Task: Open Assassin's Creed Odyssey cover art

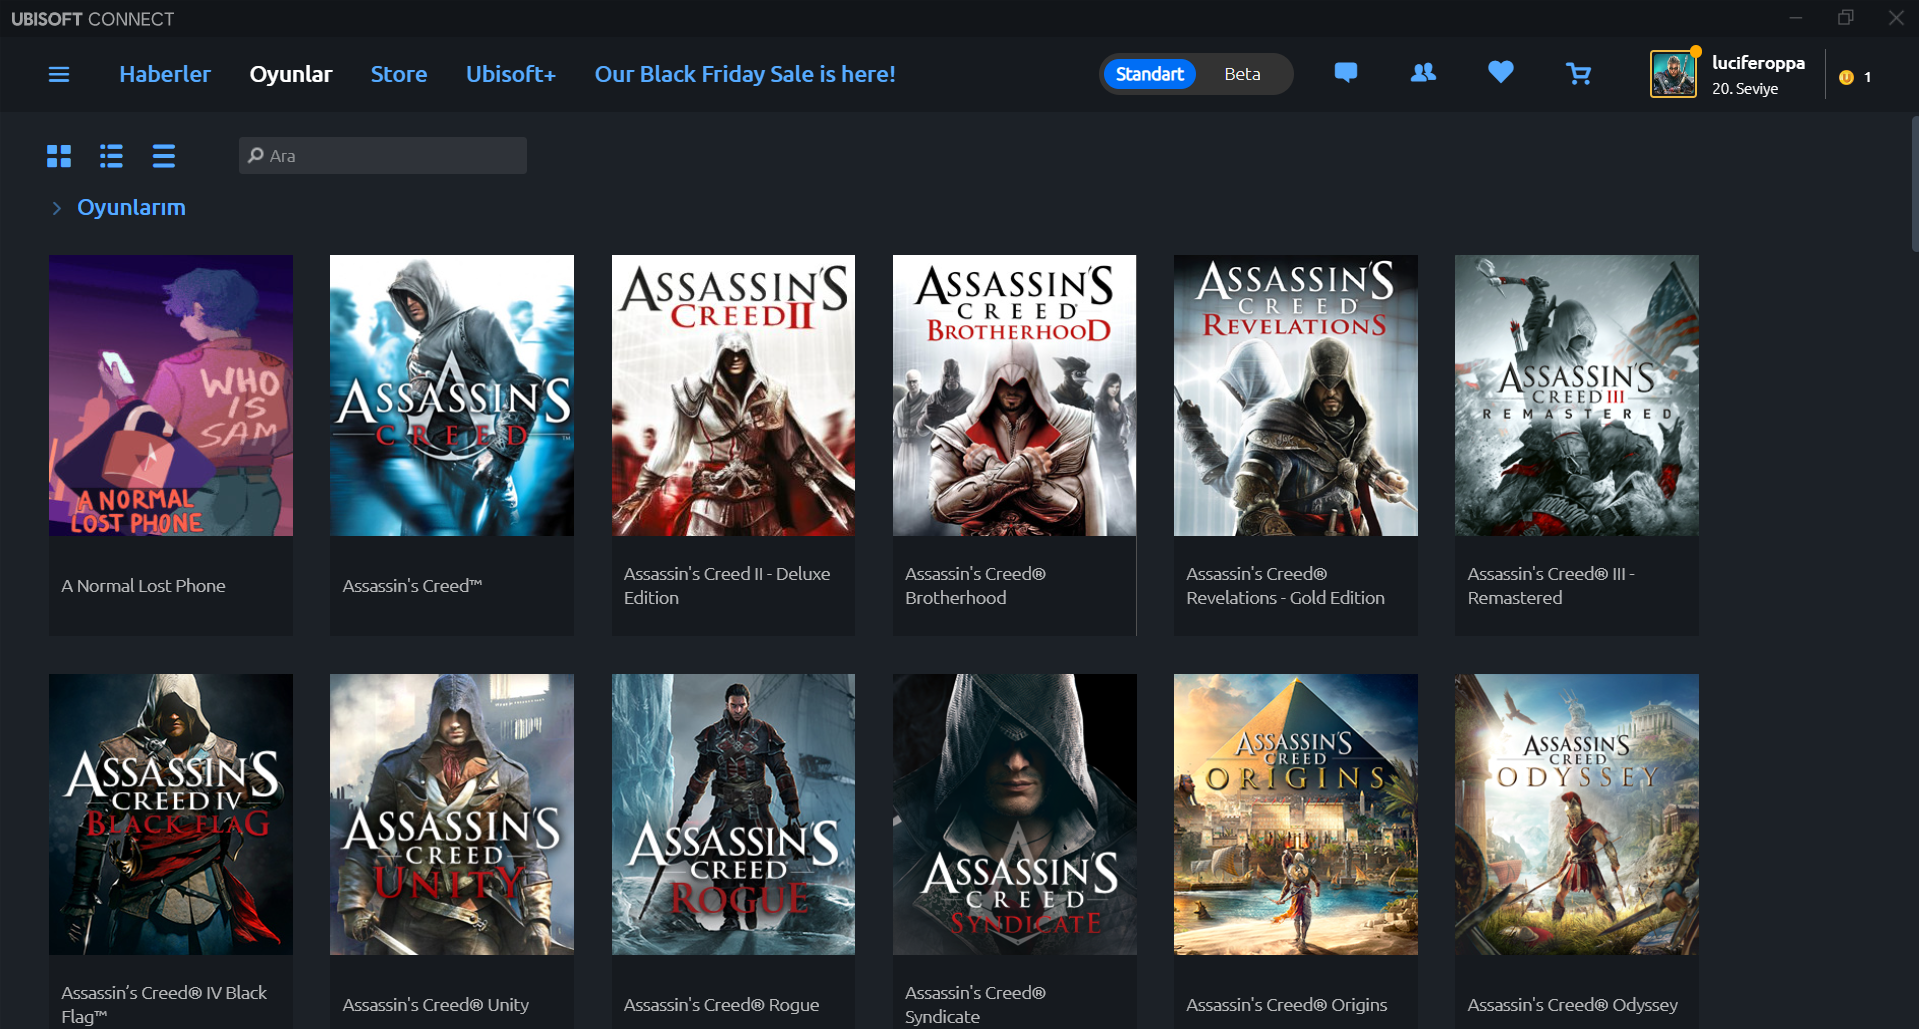Action: pos(1577,814)
